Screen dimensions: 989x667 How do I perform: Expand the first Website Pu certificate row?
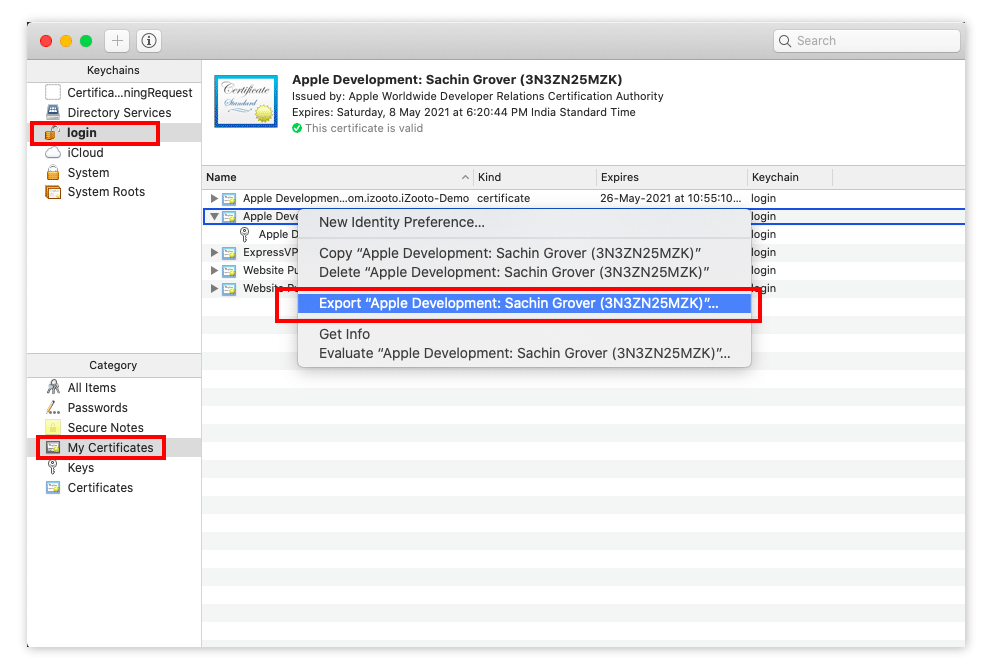pos(214,271)
